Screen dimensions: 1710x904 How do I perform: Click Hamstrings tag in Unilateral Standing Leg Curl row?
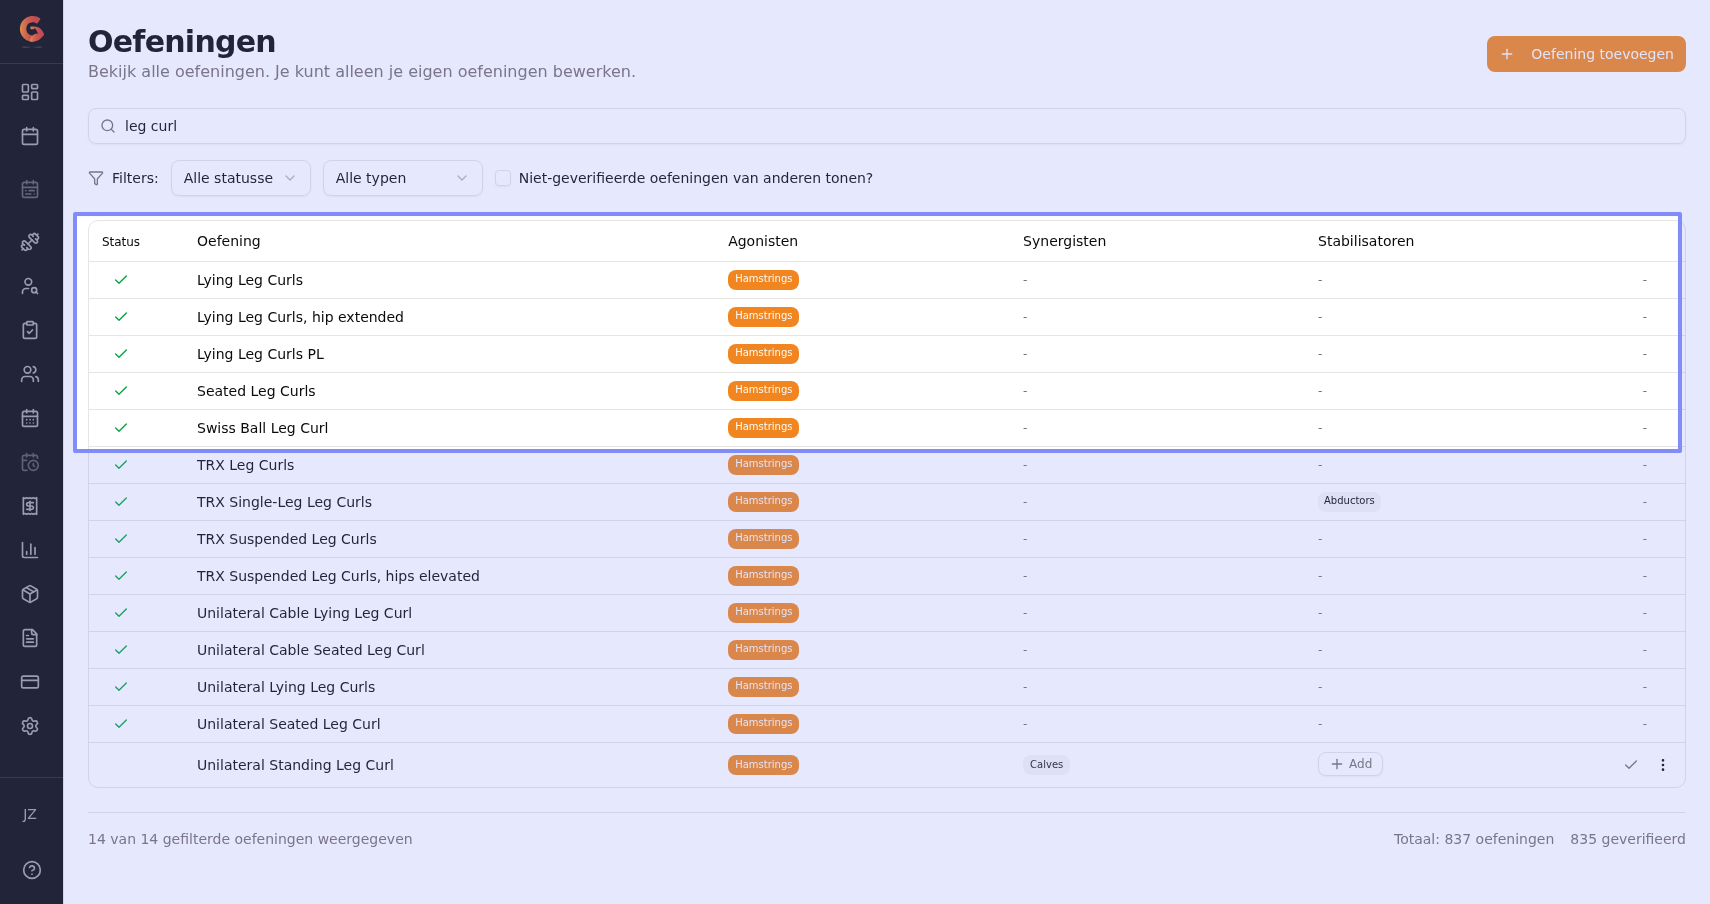pos(763,765)
